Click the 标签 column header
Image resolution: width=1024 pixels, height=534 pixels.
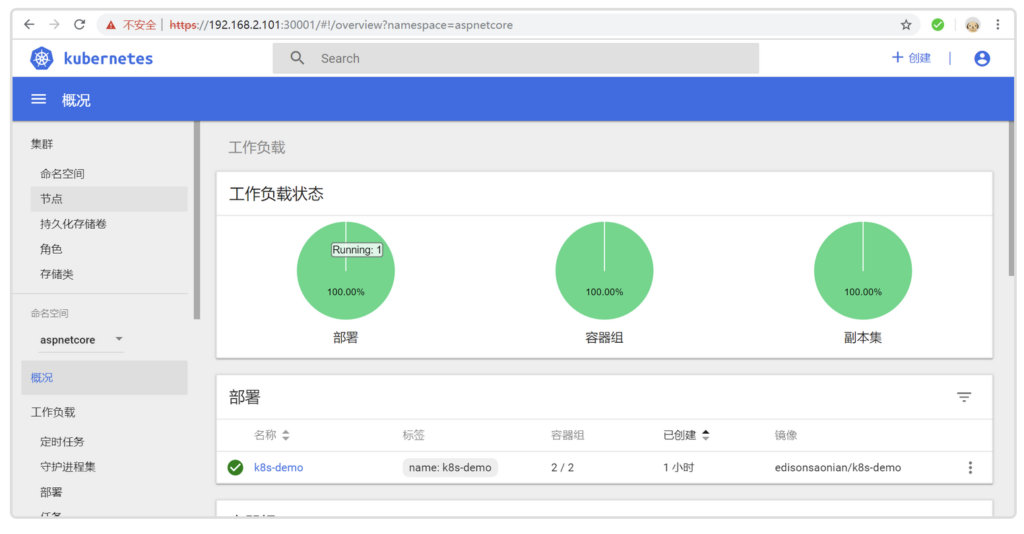[413, 435]
